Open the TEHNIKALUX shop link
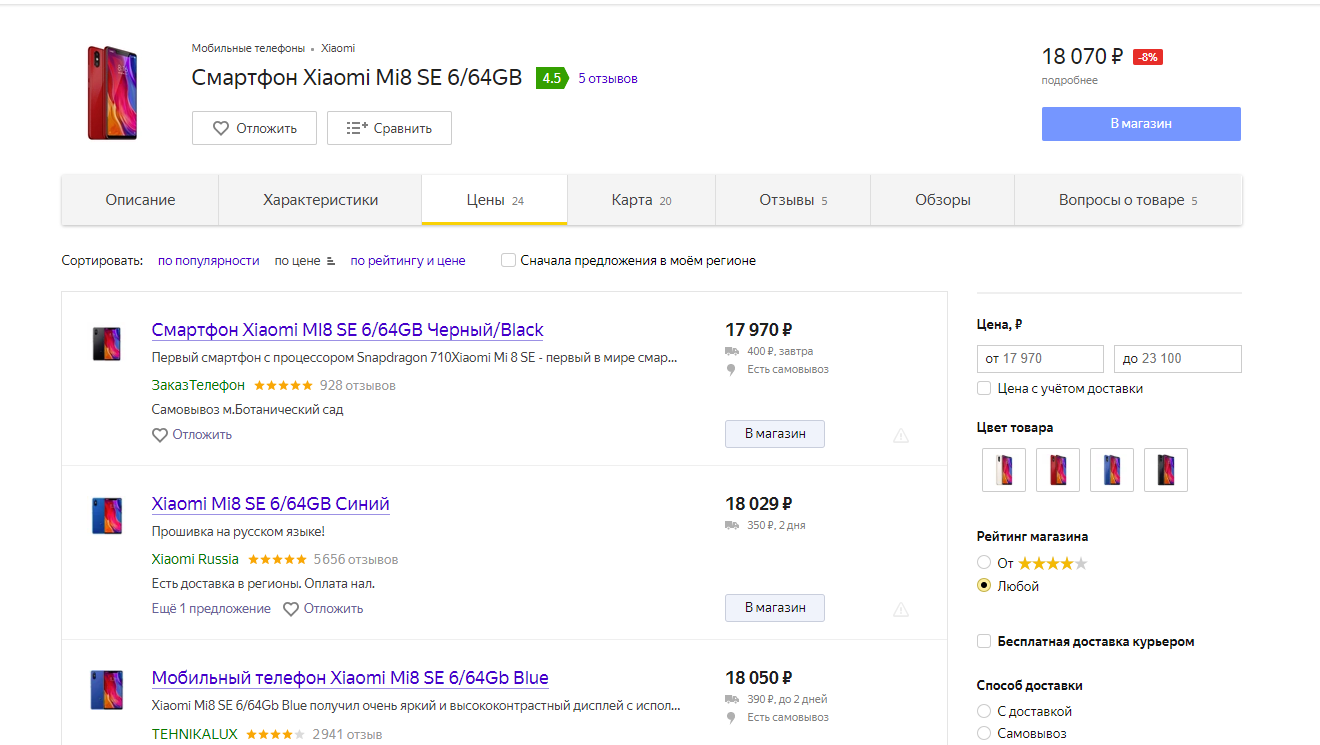Viewport: 1320px width, 745px height. (195, 734)
